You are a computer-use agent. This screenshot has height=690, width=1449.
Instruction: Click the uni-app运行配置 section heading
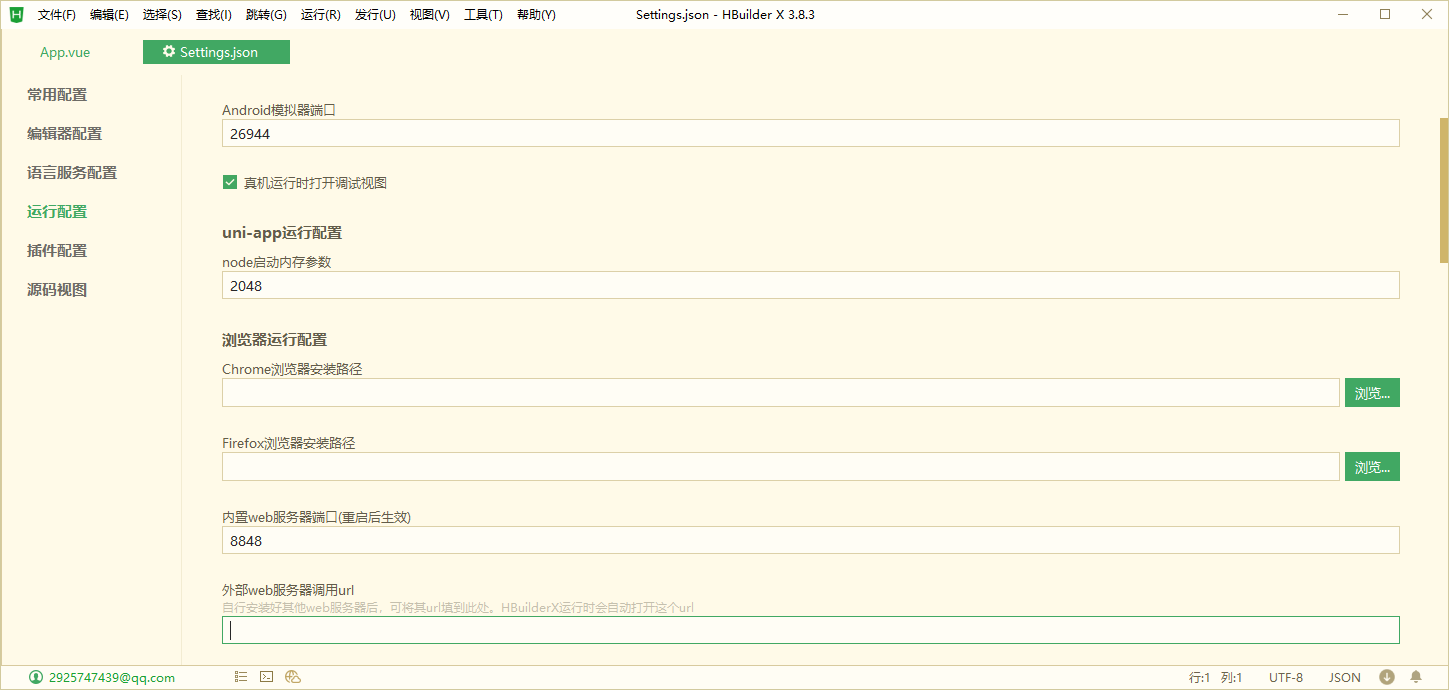pyautogui.click(x=282, y=233)
